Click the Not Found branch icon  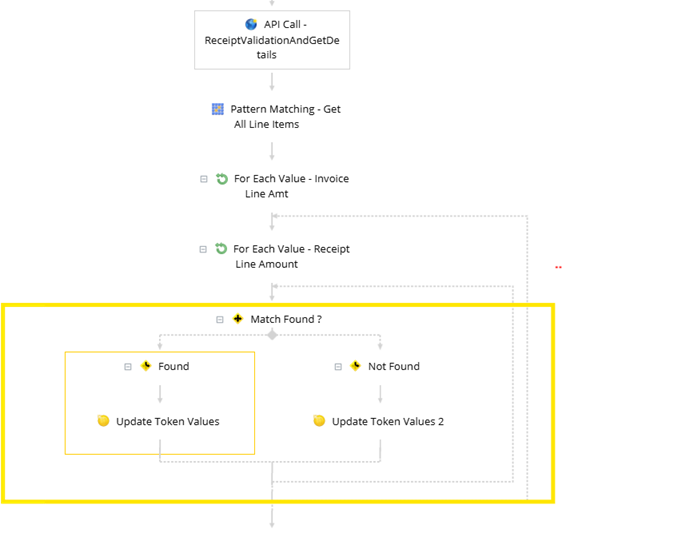pyautogui.click(x=356, y=366)
